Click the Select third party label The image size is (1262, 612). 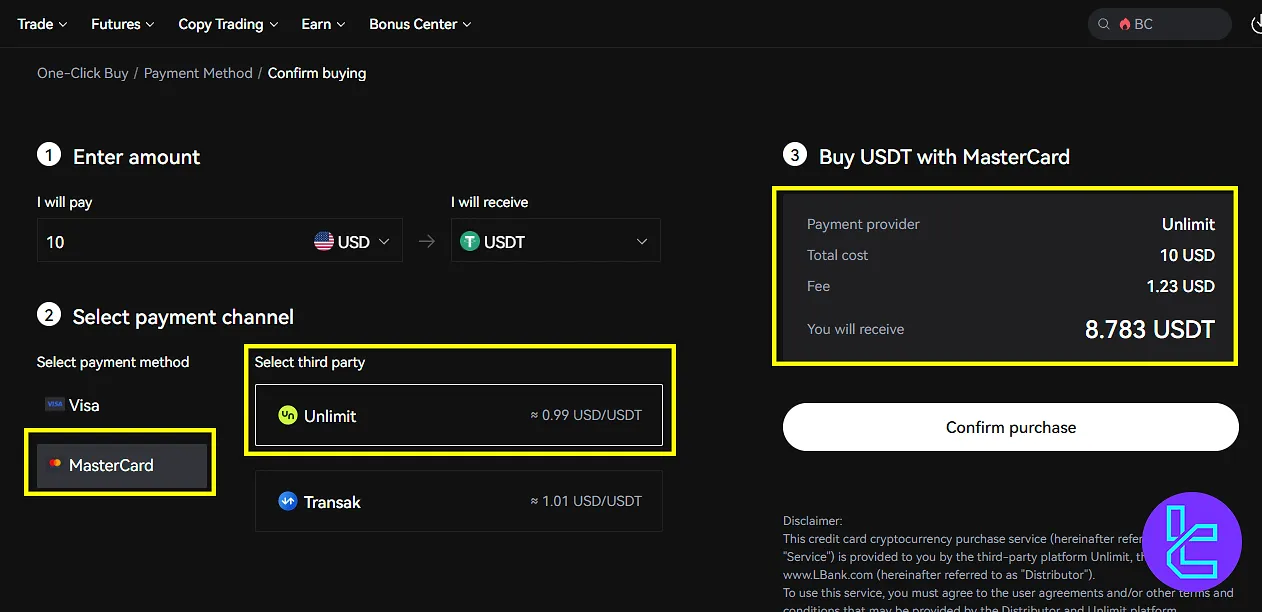(x=310, y=362)
